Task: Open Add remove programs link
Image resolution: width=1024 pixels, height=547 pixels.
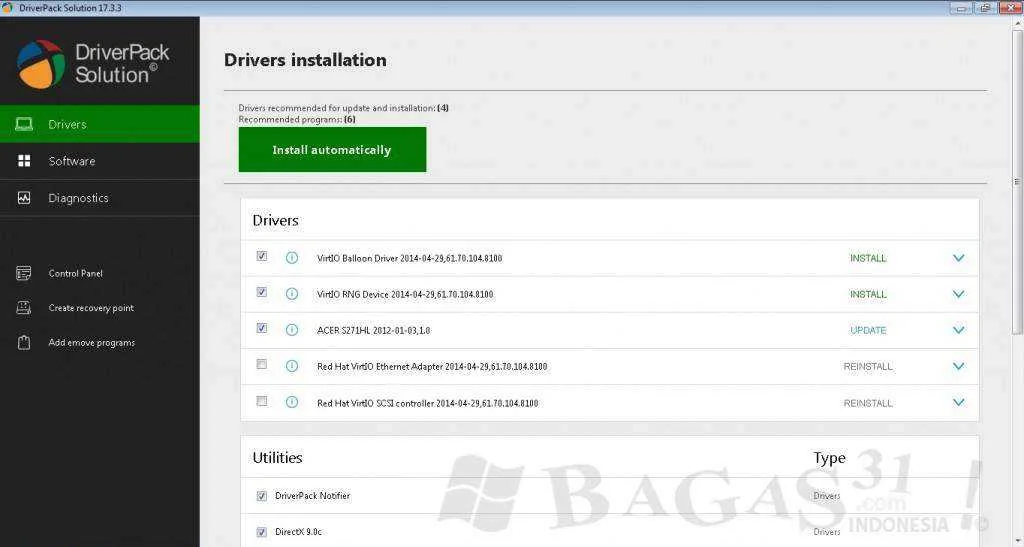Action: [x=91, y=343]
